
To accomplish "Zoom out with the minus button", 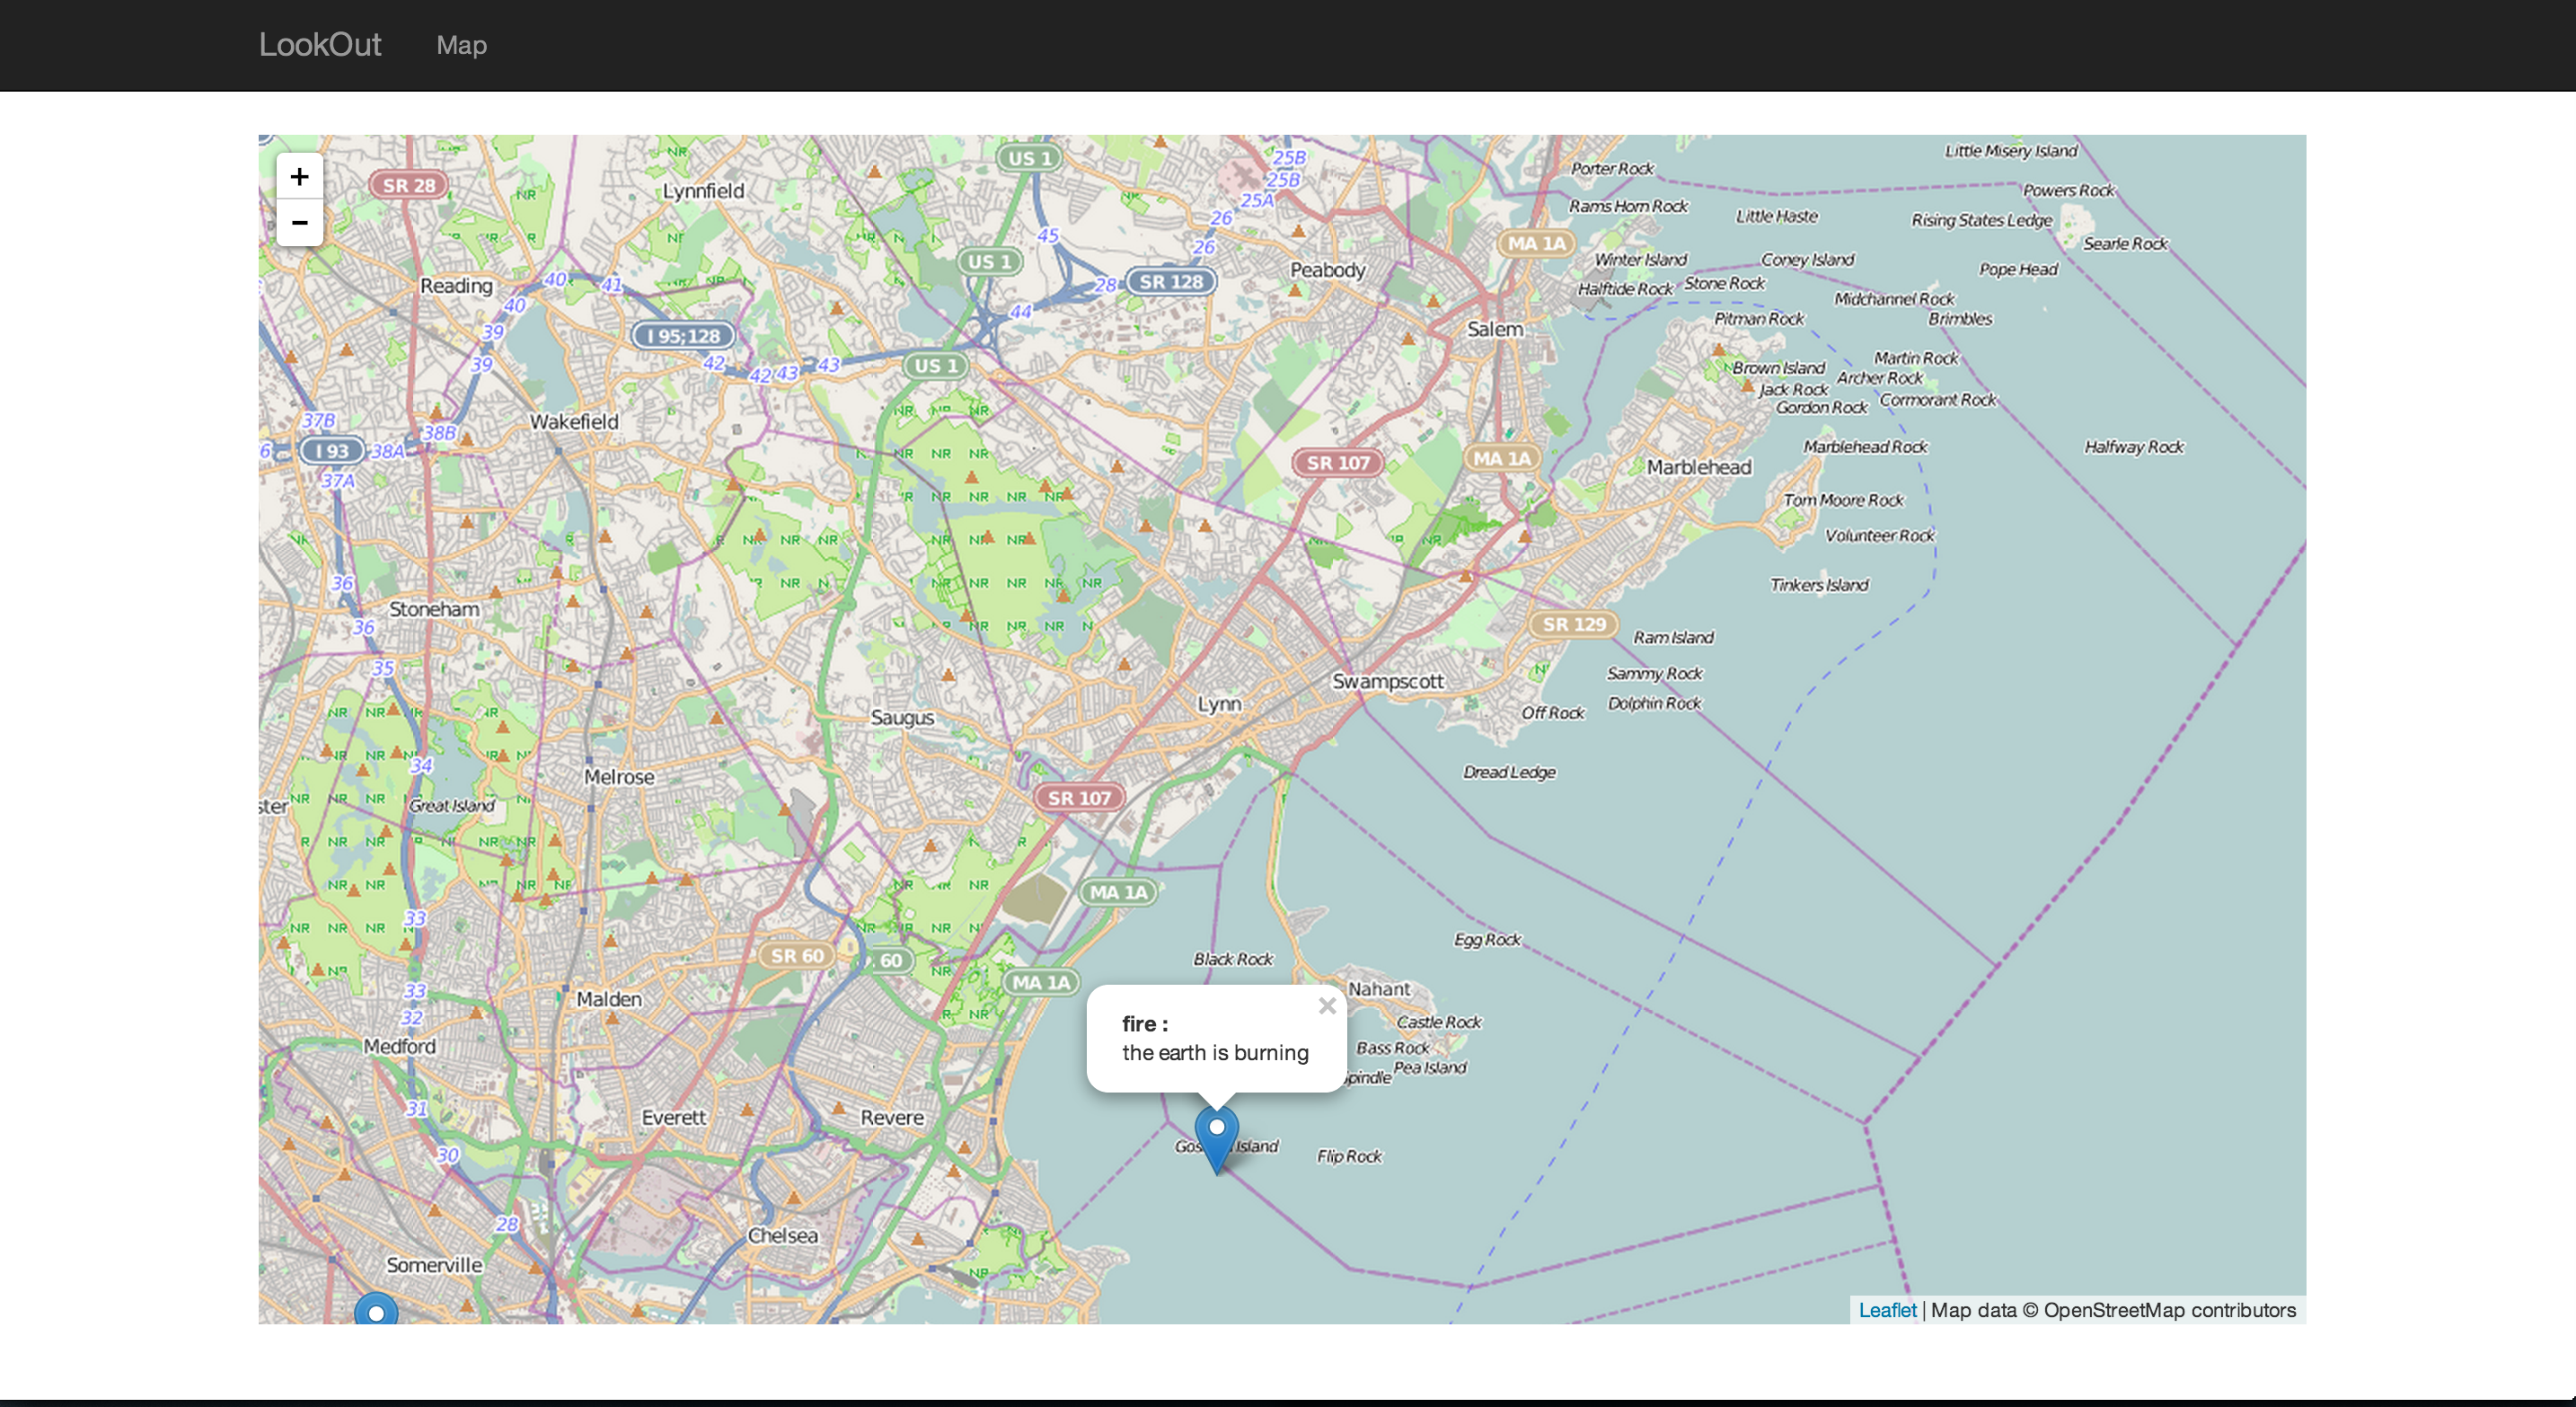I will tap(299, 223).
